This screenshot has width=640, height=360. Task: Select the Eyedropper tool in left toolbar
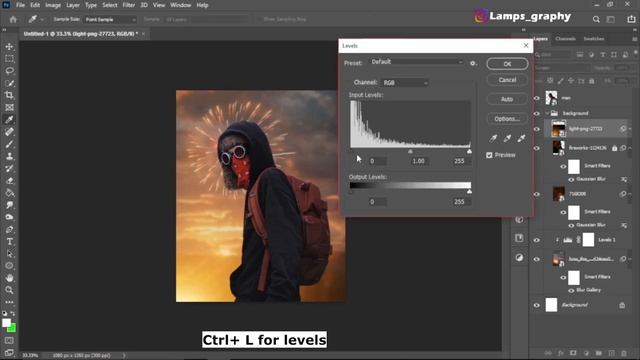9,120
